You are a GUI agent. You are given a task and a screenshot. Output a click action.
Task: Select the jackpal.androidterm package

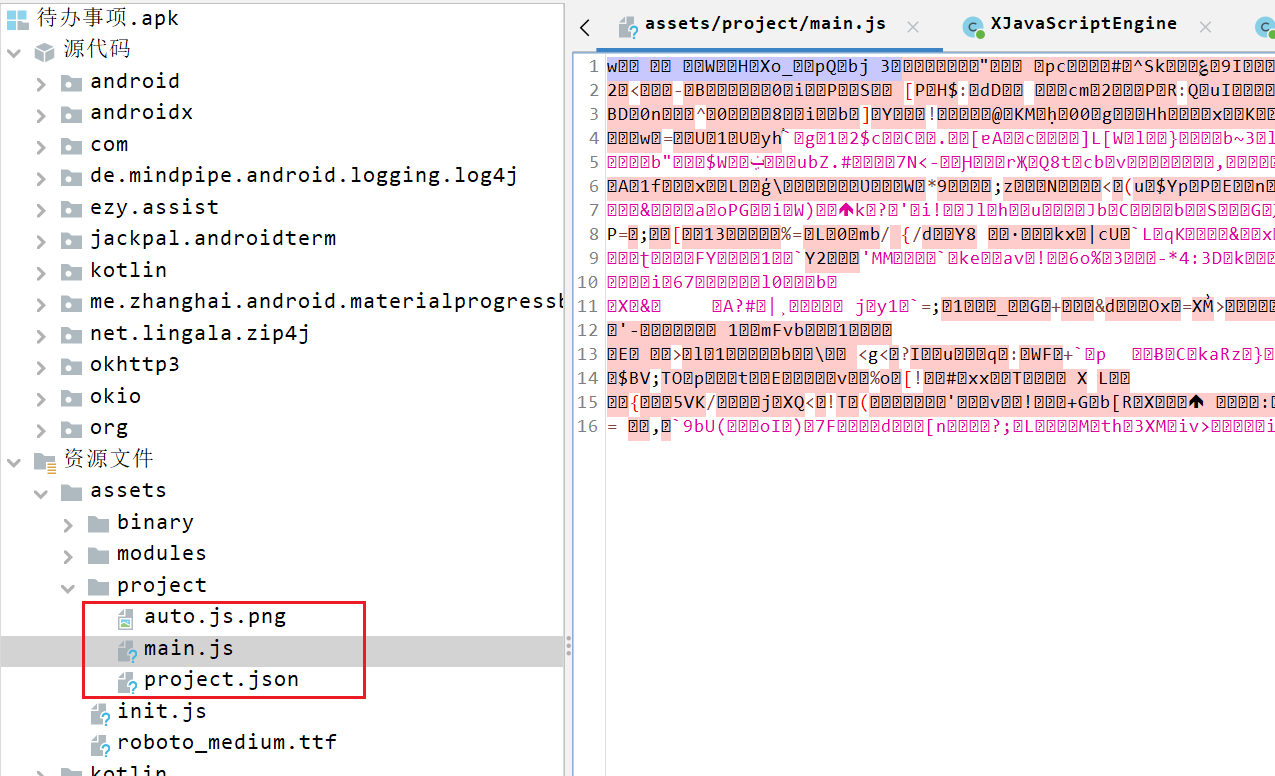212,239
